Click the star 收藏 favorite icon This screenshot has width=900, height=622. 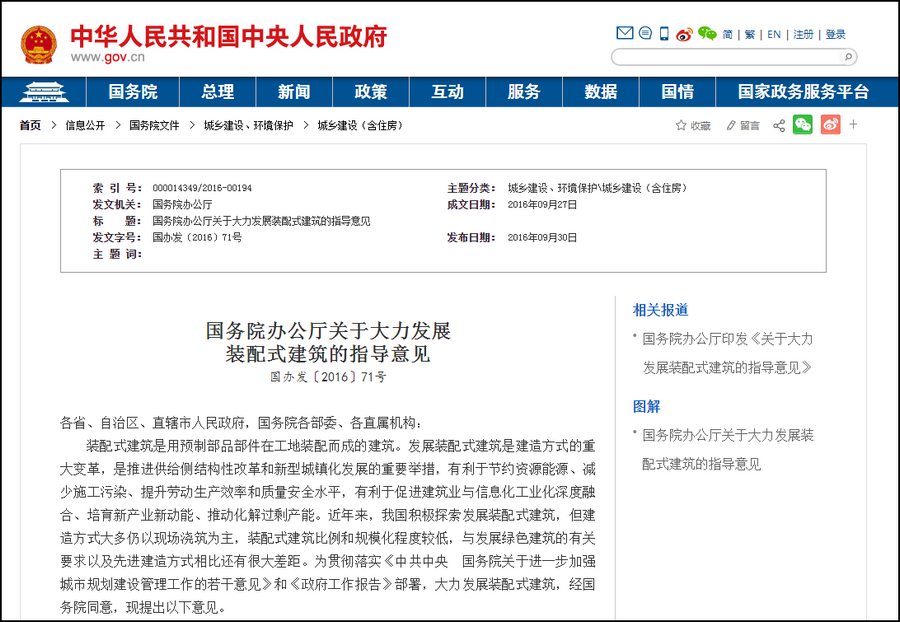pos(681,125)
